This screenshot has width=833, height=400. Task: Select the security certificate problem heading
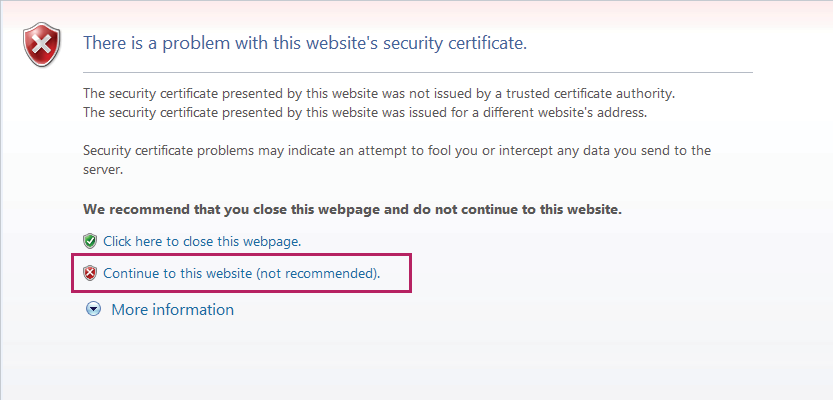coord(305,42)
